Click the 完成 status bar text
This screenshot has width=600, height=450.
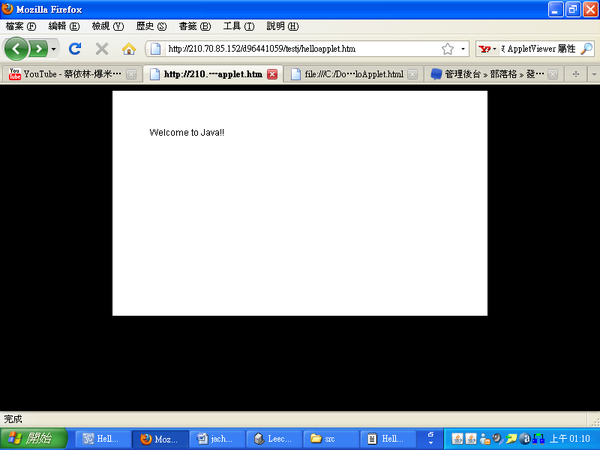click(x=13, y=419)
